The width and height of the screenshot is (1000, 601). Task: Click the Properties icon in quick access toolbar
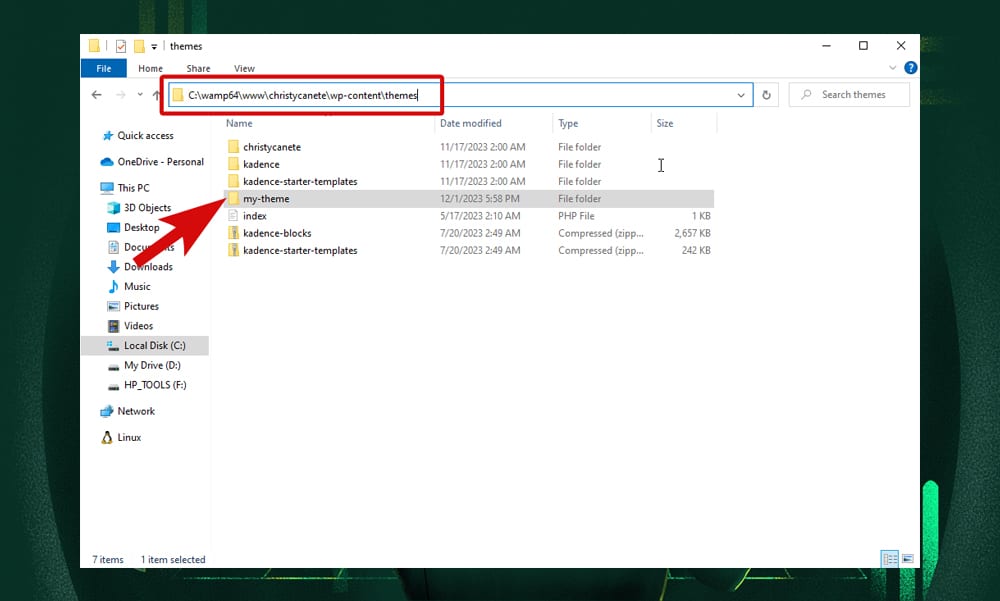(x=121, y=46)
